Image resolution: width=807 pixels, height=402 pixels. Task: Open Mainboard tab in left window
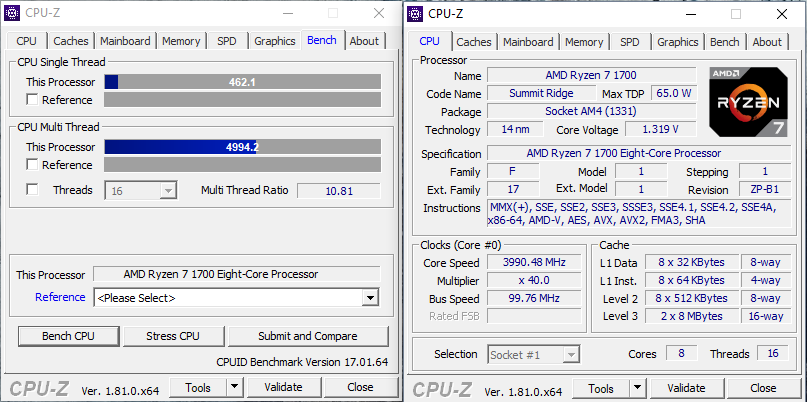click(125, 41)
